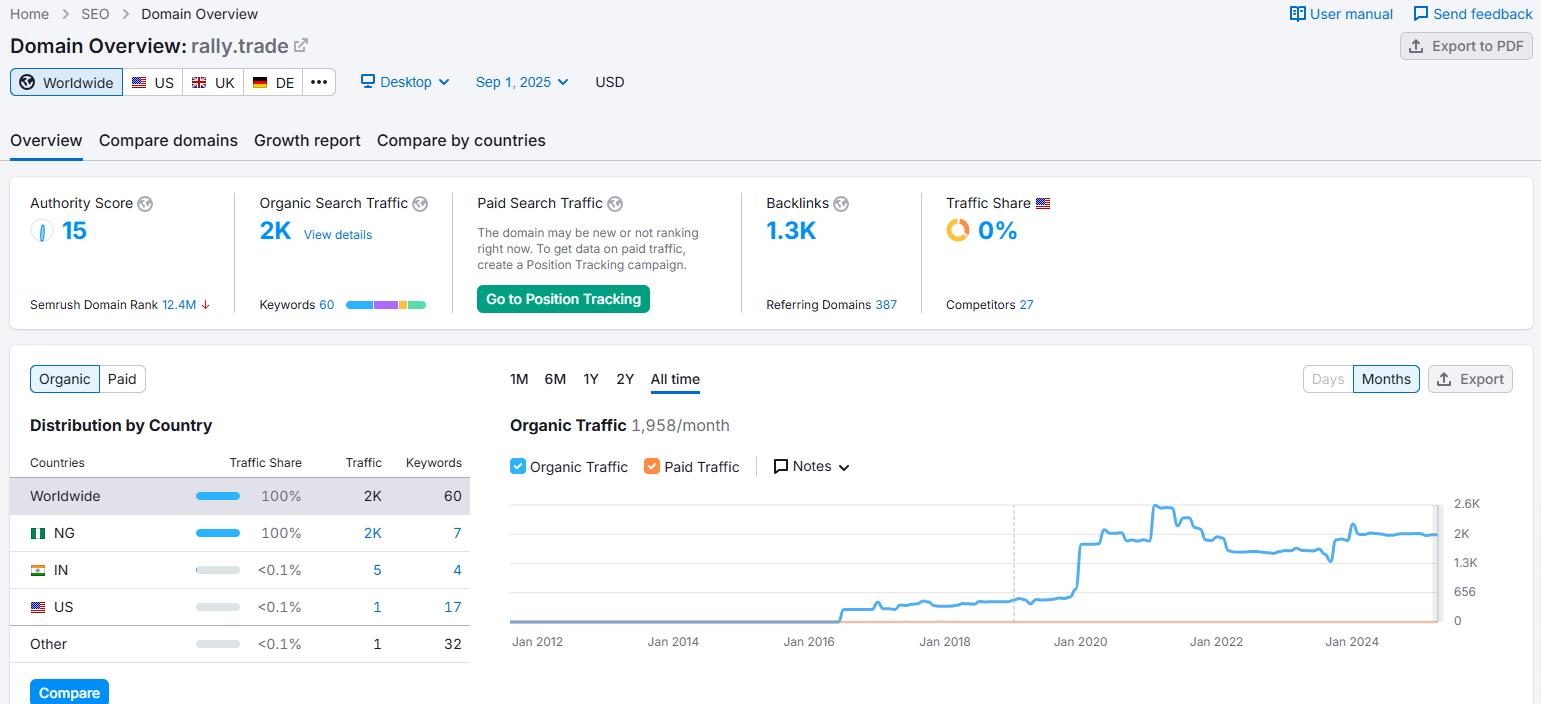
Task: Click the Worldwide traffic share bar
Action: [x=218, y=496]
